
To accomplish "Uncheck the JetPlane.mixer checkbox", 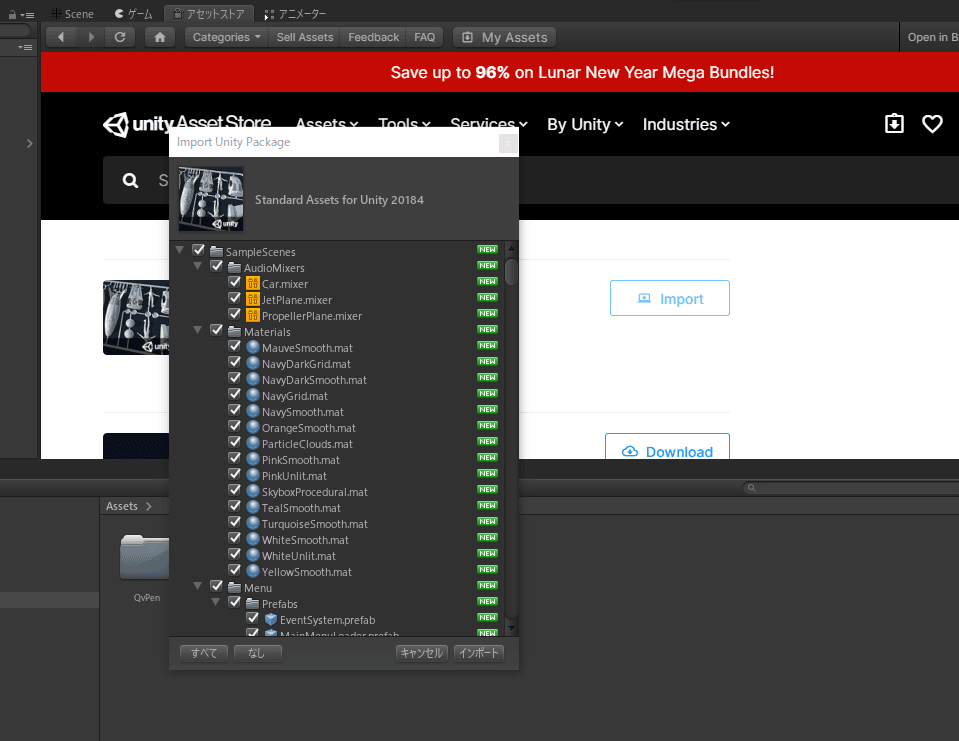I will click(235, 300).
